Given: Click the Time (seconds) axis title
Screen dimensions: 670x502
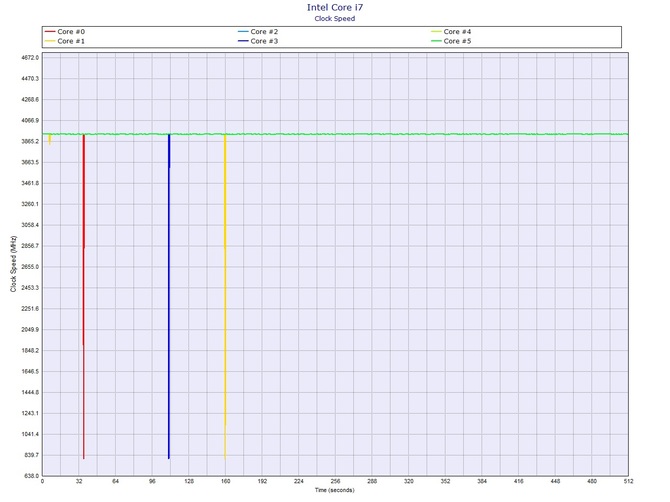Looking at the screenshot, I should (335, 490).
